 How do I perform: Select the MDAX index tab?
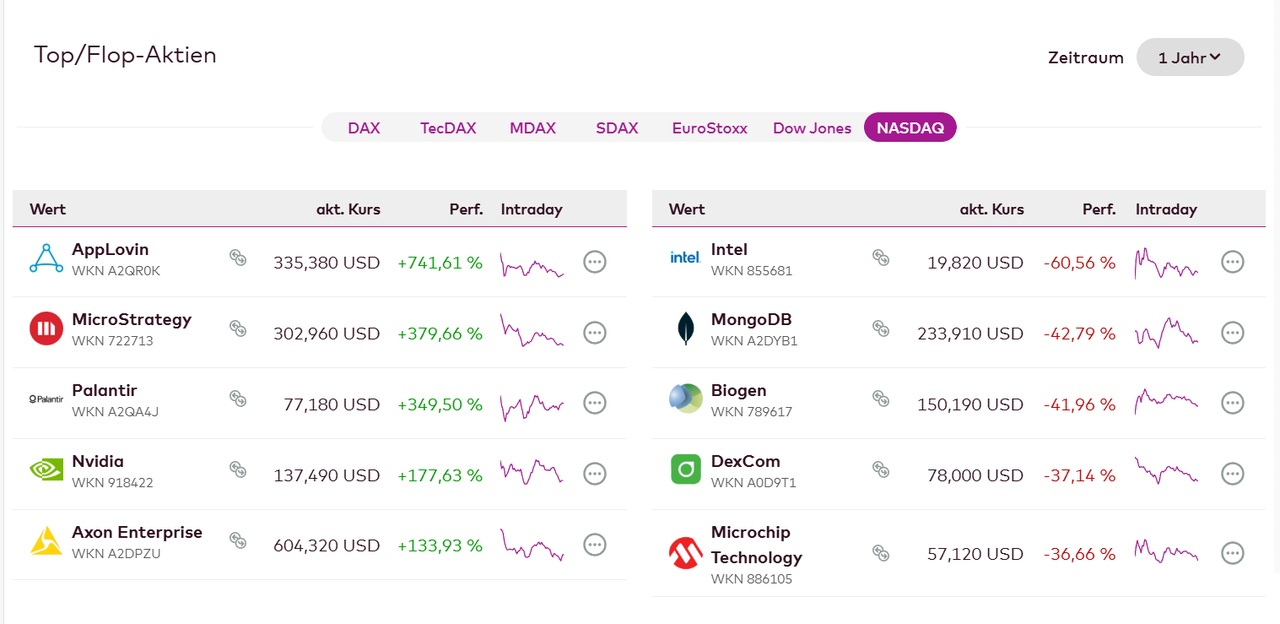532,128
